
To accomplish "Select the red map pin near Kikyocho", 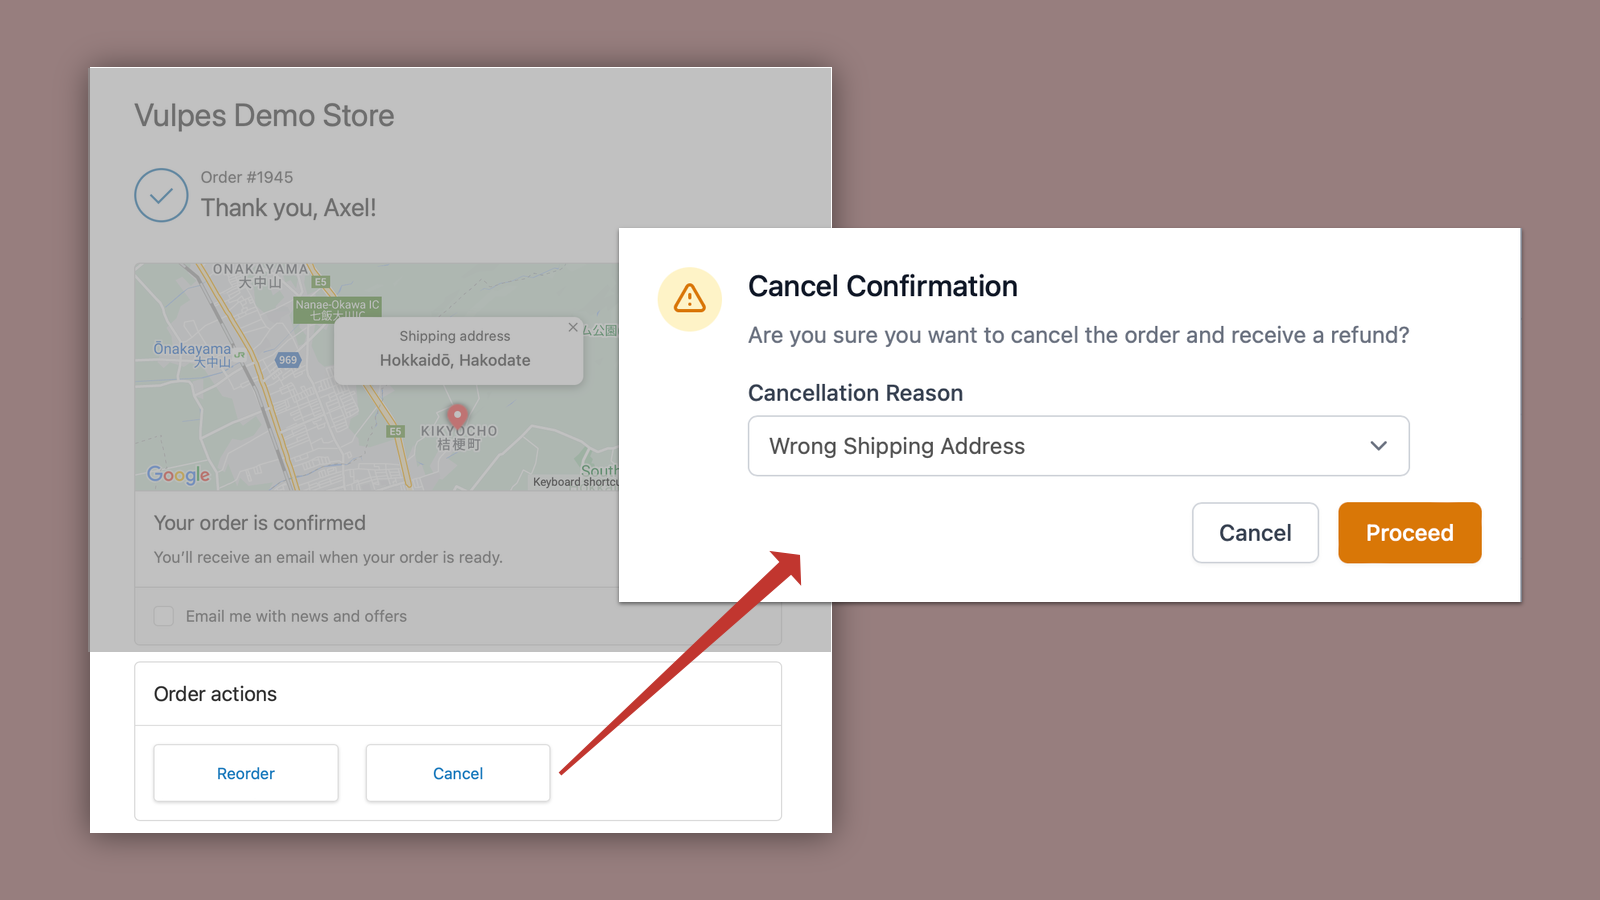I will [x=458, y=416].
